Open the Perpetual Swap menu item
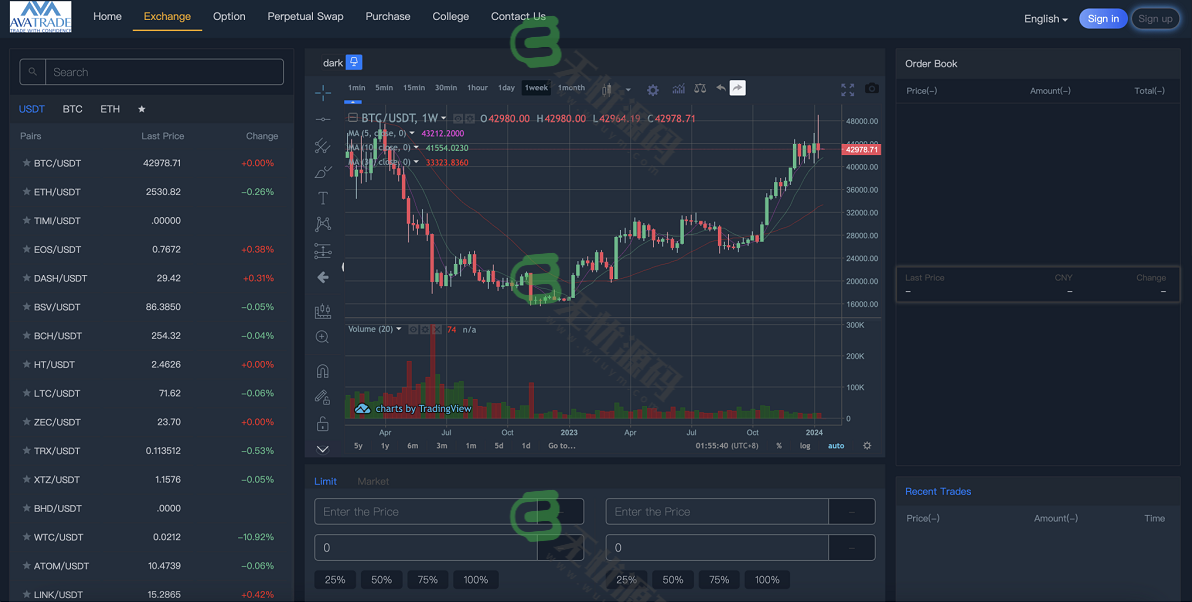Viewport: 1192px width, 602px height. 305,16
